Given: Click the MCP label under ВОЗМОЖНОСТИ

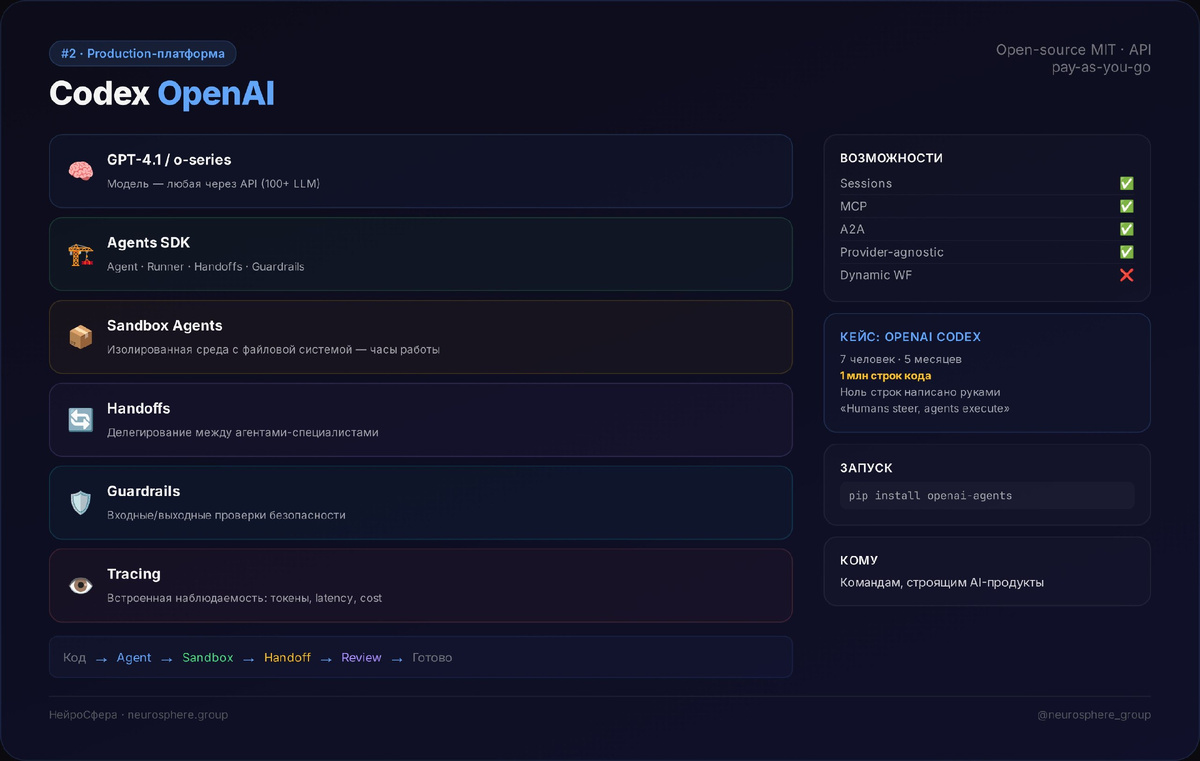Looking at the screenshot, I should point(853,206).
